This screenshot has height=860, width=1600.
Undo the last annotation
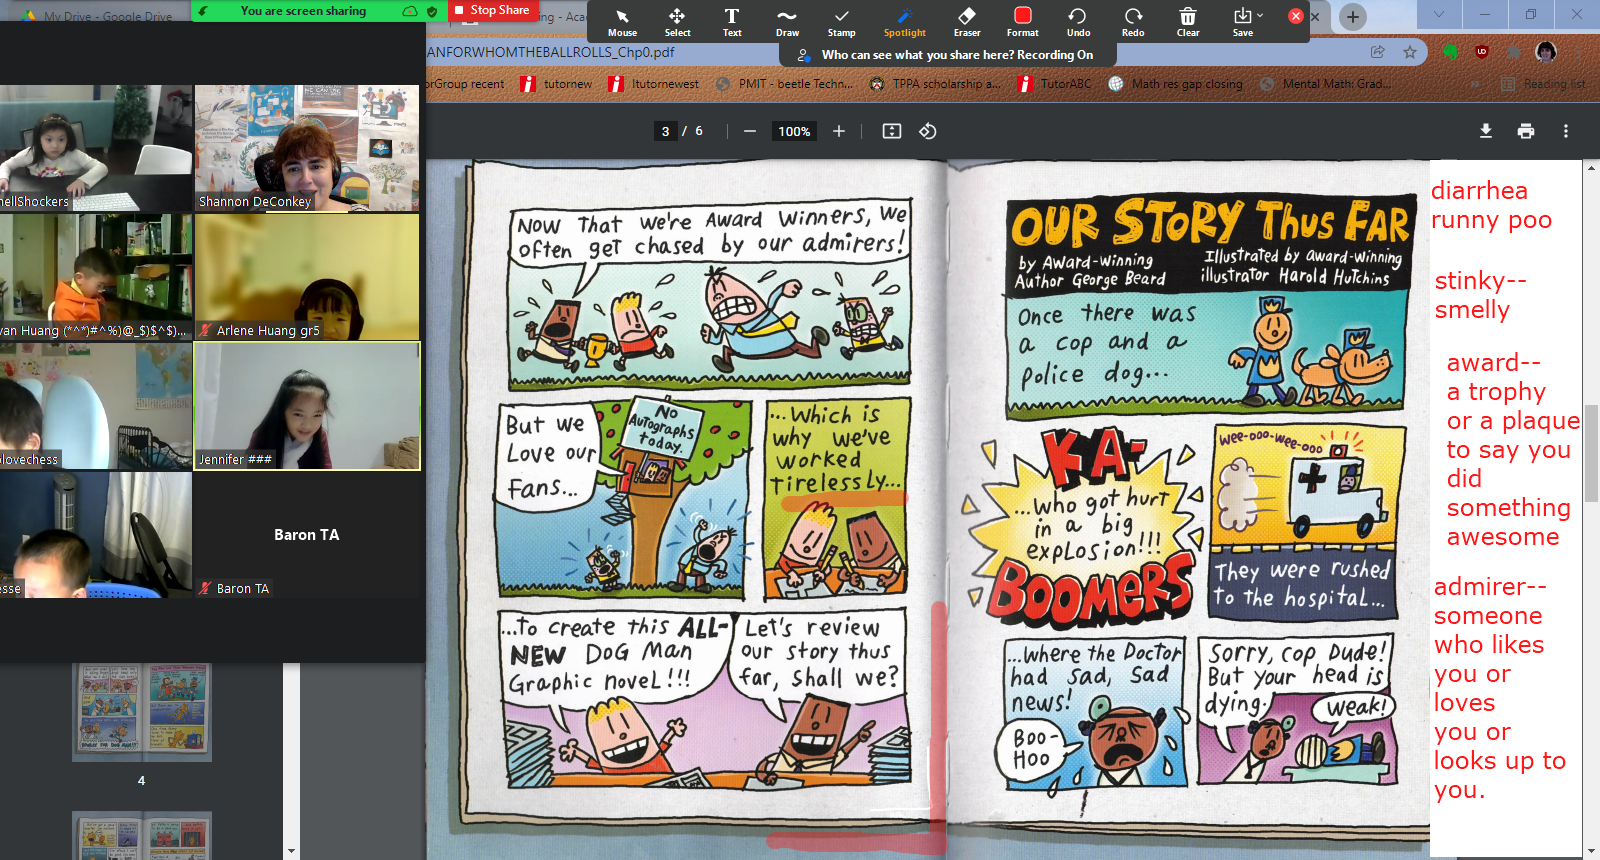[1078, 21]
